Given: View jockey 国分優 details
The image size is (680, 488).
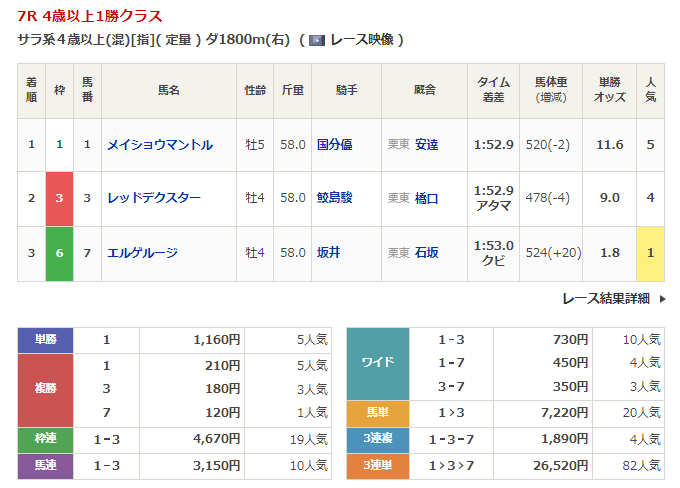Looking at the screenshot, I should point(334,145).
